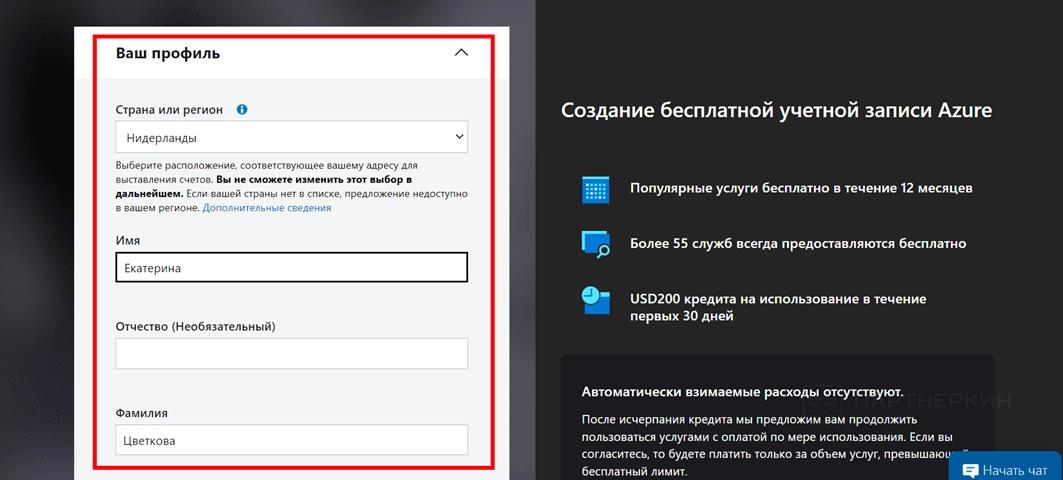Screen dimensions: 1063x480
Task: Click heading Автоматически взимаемые расходы отсутствуют
Action: 742,392
